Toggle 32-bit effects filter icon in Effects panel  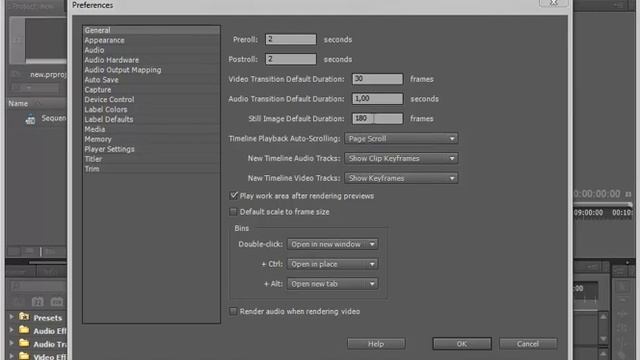[x=38, y=302]
